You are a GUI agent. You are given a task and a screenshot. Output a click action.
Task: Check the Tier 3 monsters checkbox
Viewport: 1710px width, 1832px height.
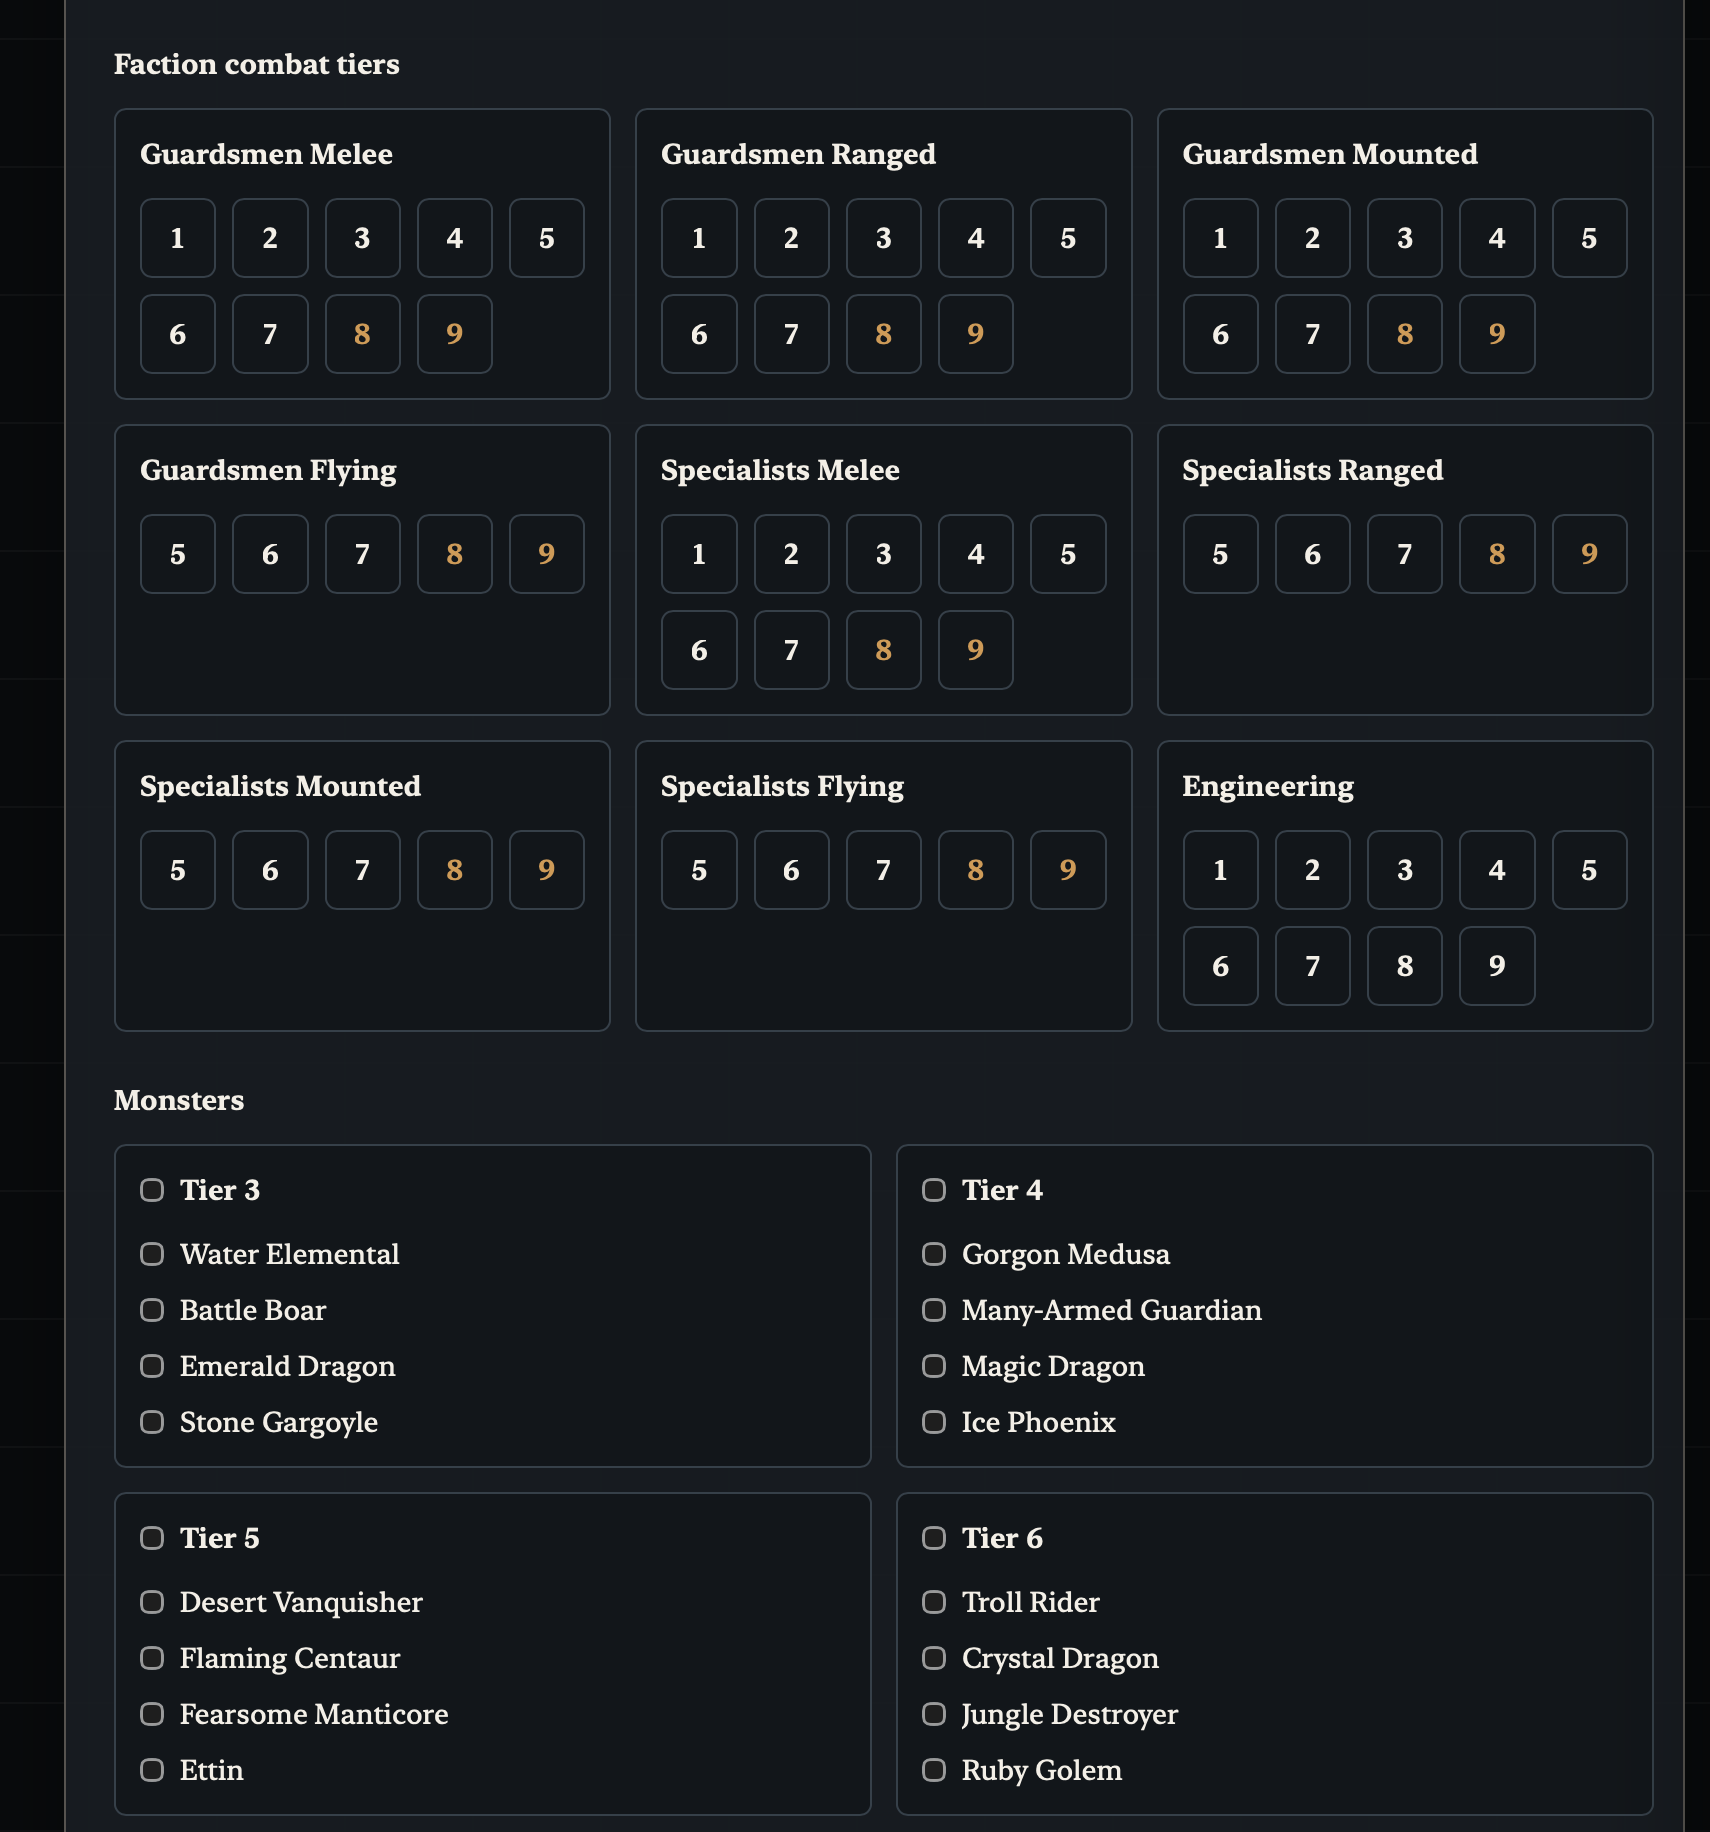click(x=152, y=1190)
